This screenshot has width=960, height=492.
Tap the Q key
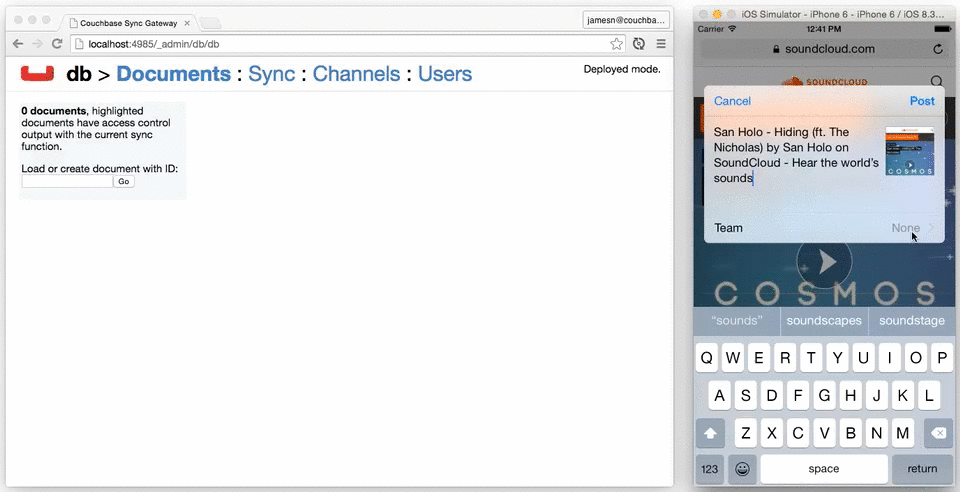coord(707,358)
